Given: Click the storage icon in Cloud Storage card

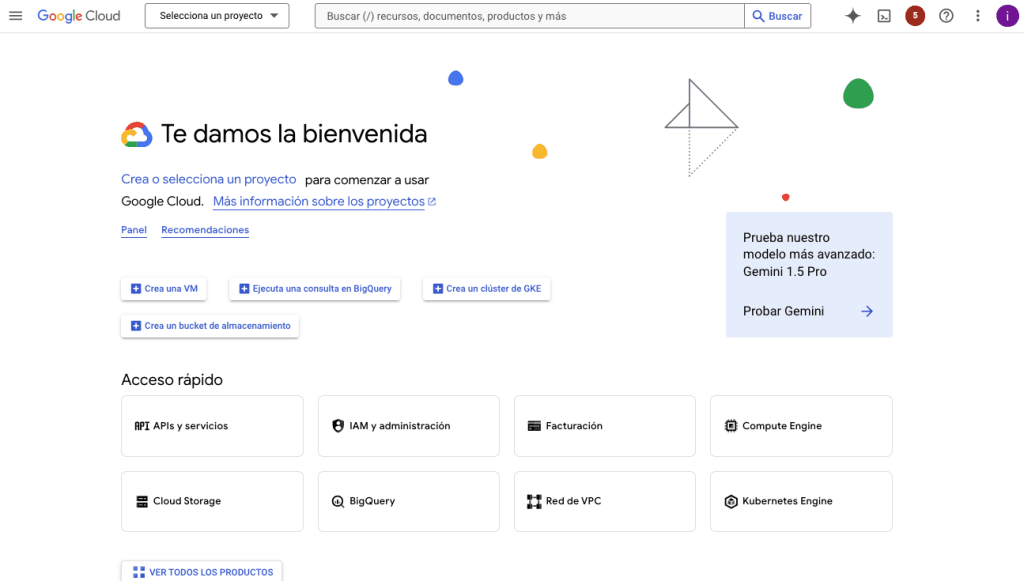Looking at the screenshot, I should click(142, 501).
